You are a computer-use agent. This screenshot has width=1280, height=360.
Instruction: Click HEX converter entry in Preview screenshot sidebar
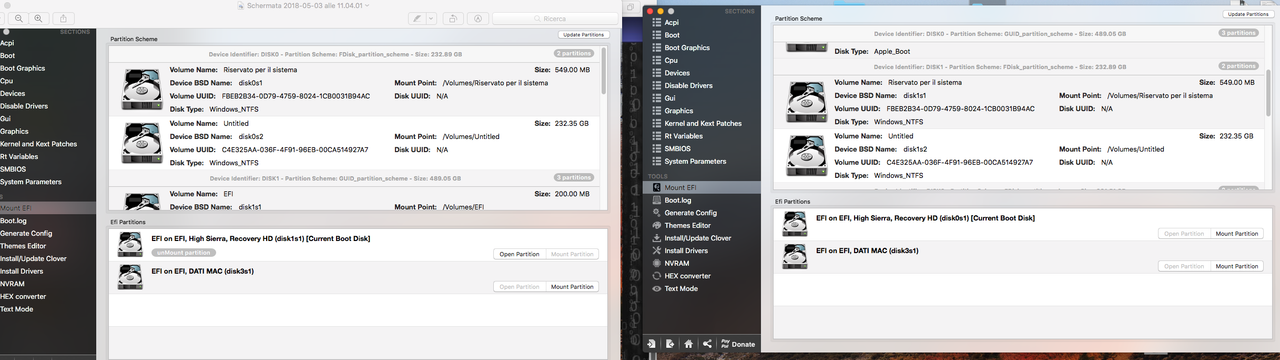point(23,296)
